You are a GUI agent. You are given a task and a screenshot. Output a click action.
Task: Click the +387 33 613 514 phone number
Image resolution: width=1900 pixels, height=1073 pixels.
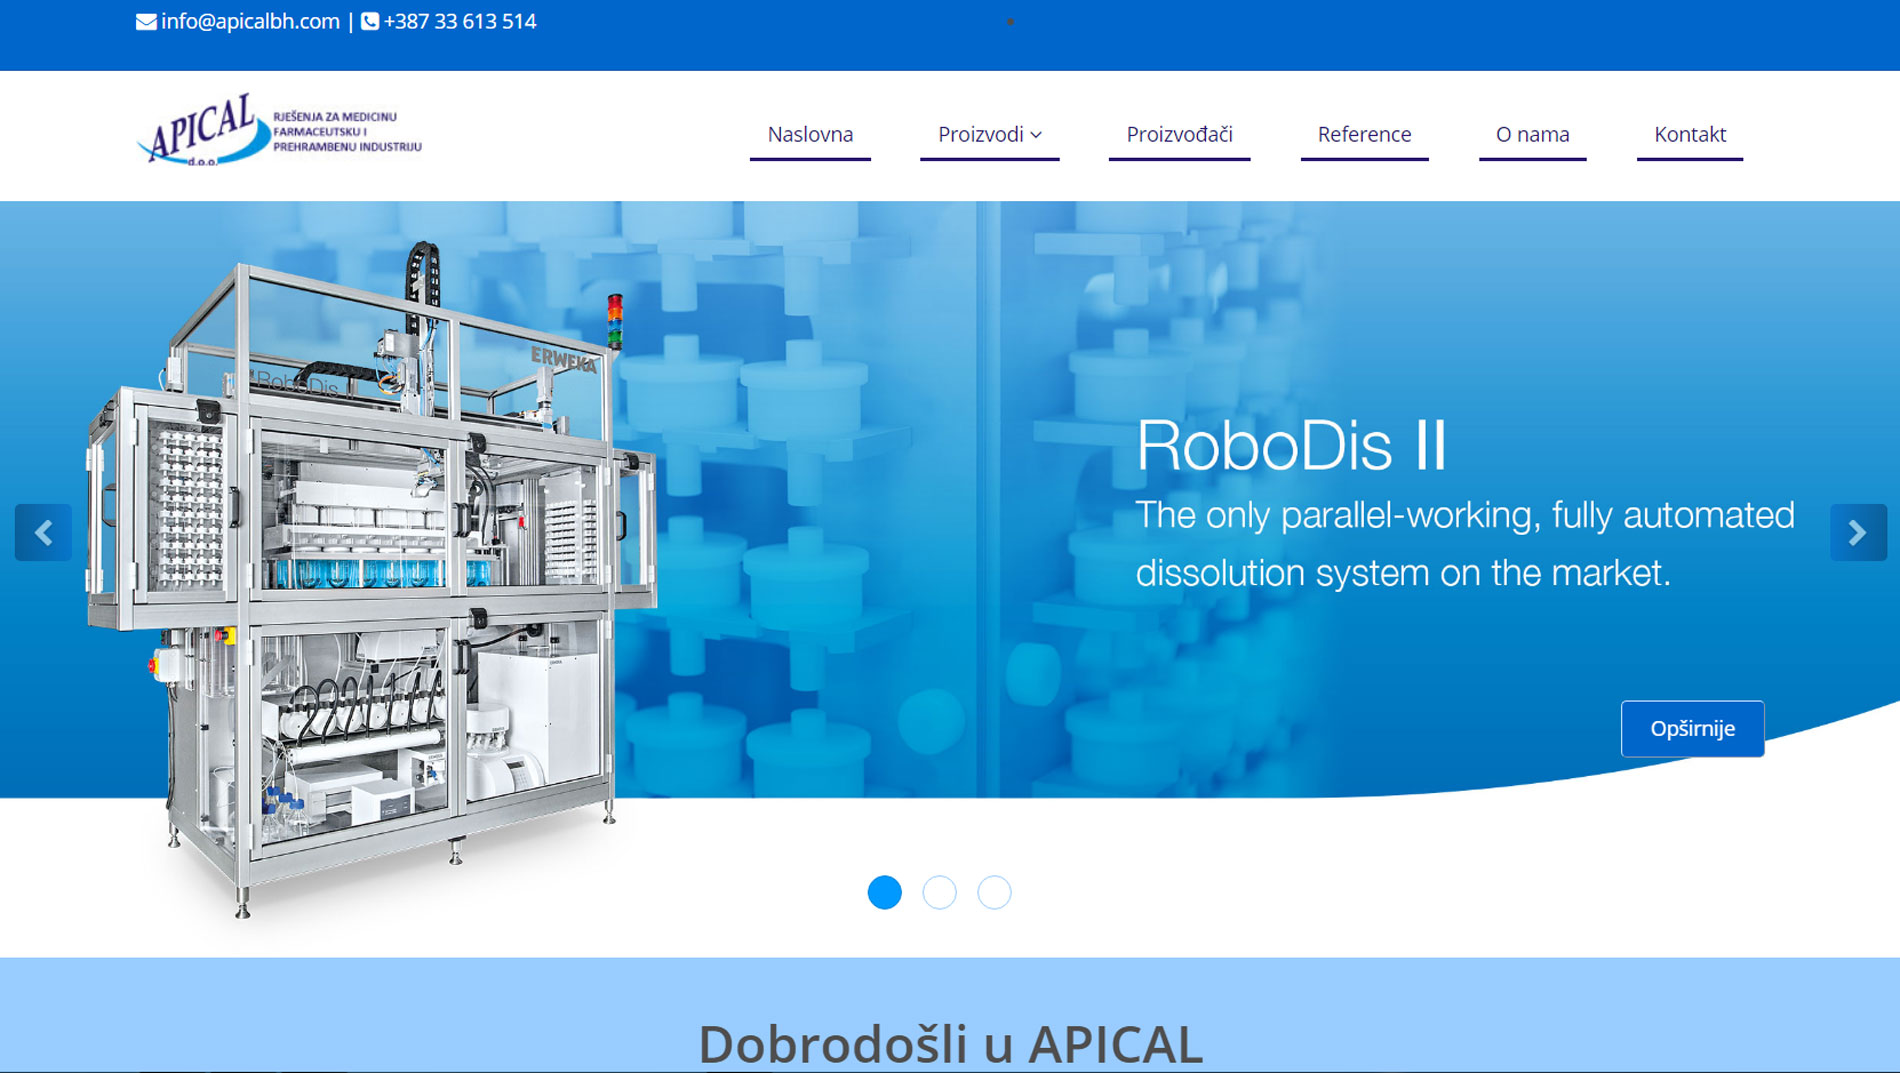[x=460, y=22]
